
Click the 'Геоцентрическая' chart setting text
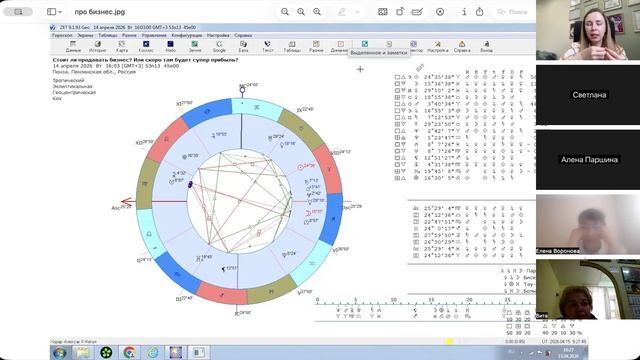click(74, 92)
